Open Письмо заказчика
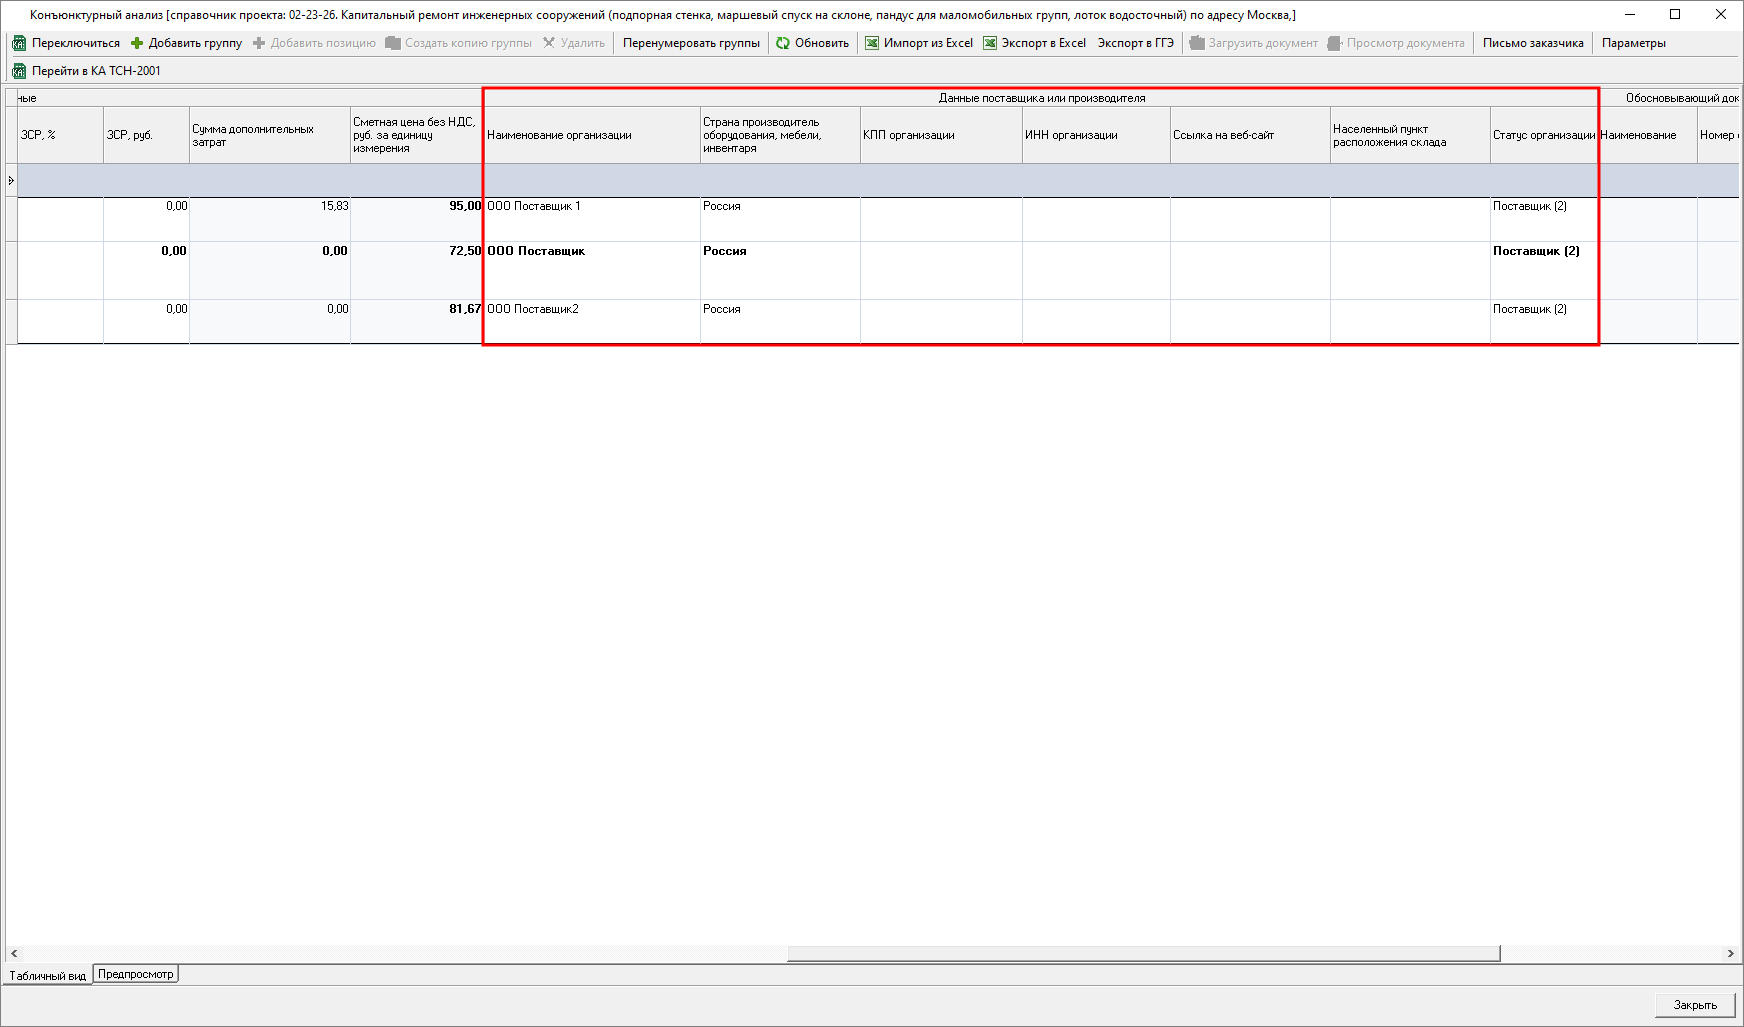The image size is (1744, 1027). pos(1533,43)
